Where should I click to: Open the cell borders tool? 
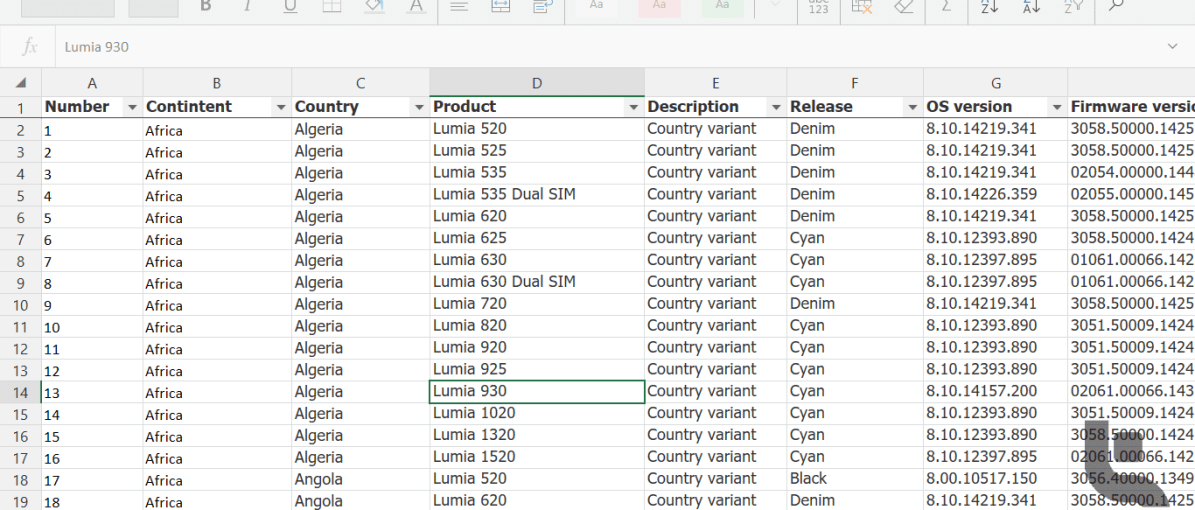pos(332,6)
